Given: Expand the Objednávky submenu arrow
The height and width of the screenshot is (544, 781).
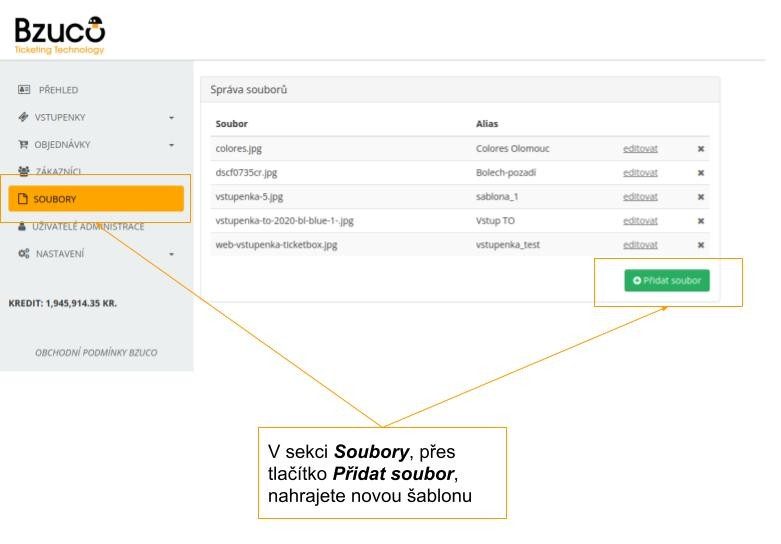Looking at the screenshot, I should [171, 145].
